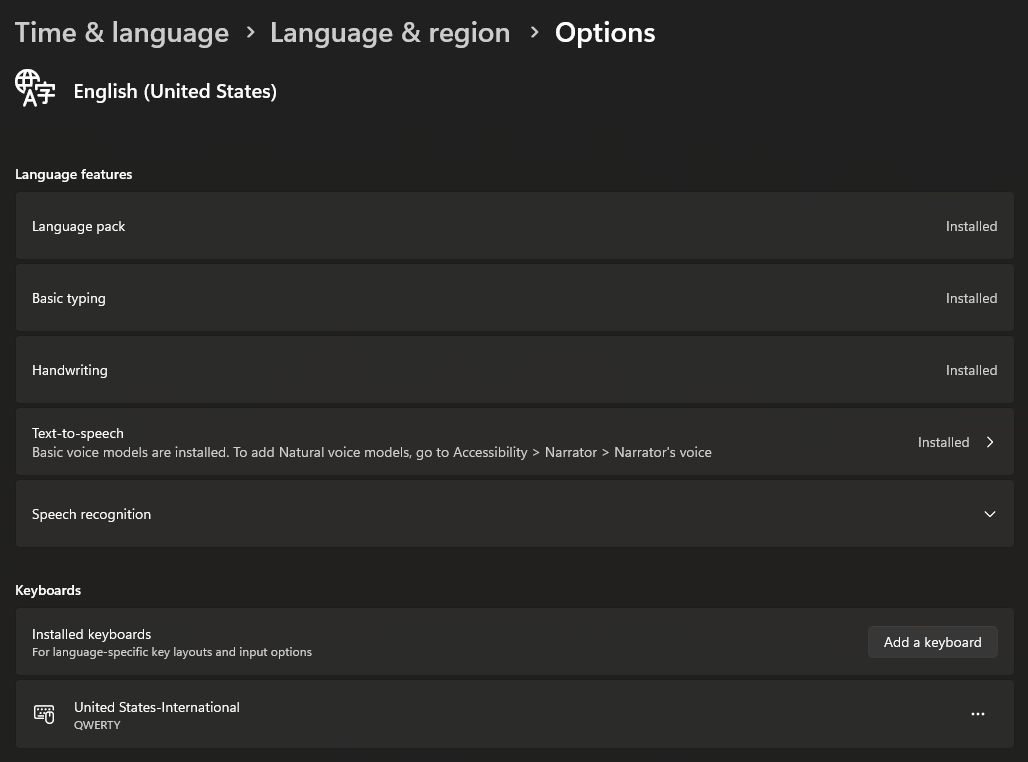Click the language-specific key layouts description
Viewport: 1028px width, 762px height.
pyautogui.click(x=172, y=652)
